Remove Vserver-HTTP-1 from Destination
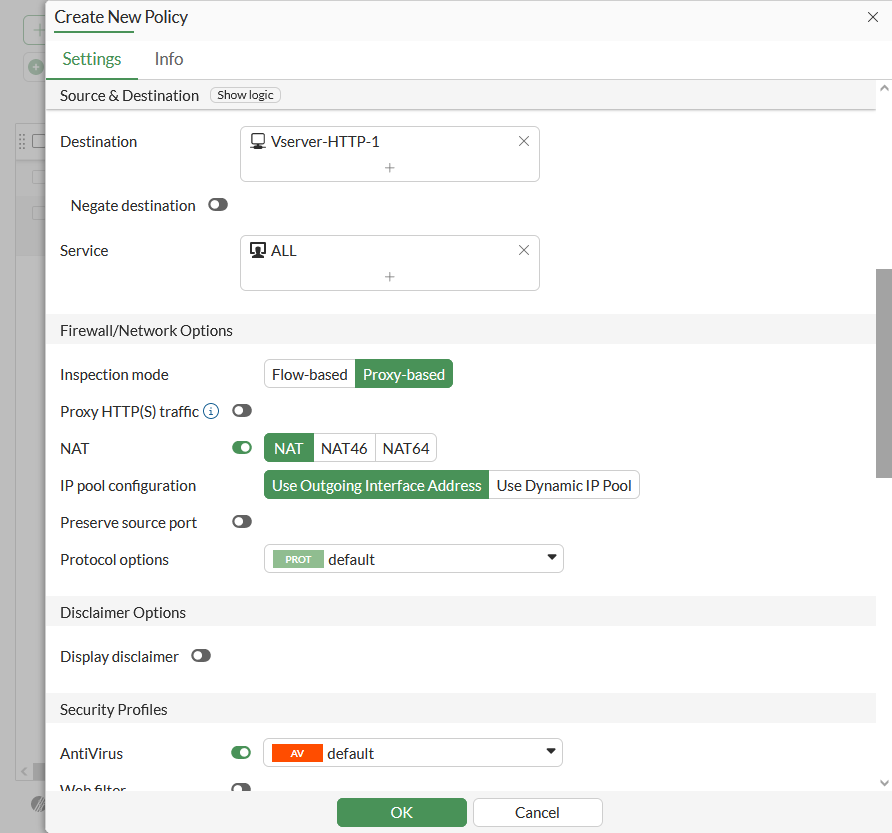Viewport: 892px width, 833px height. (x=523, y=141)
